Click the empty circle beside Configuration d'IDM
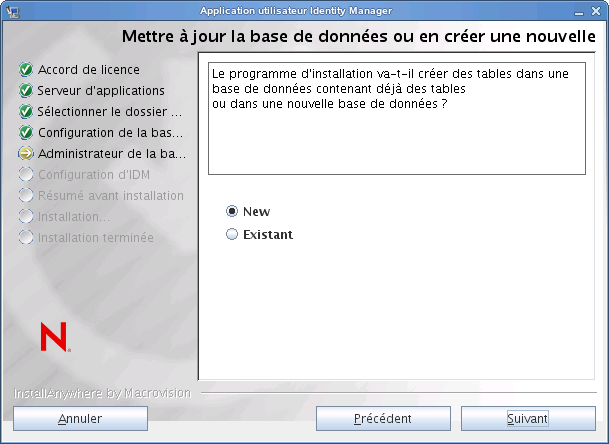 click(26, 174)
